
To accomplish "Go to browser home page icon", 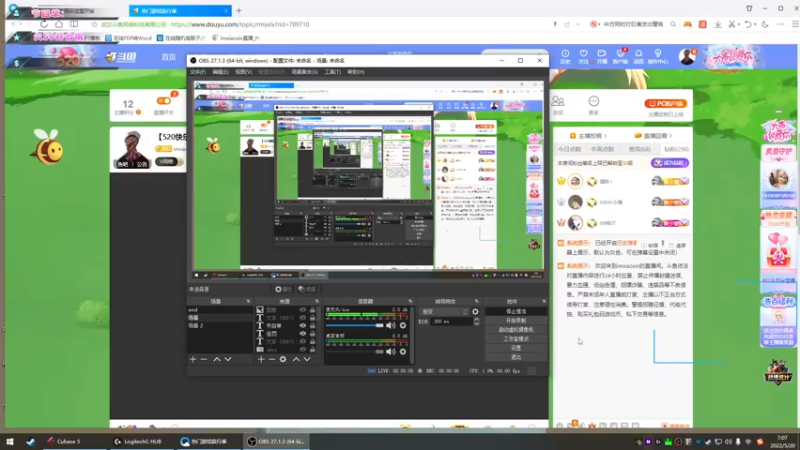I will point(59,24).
